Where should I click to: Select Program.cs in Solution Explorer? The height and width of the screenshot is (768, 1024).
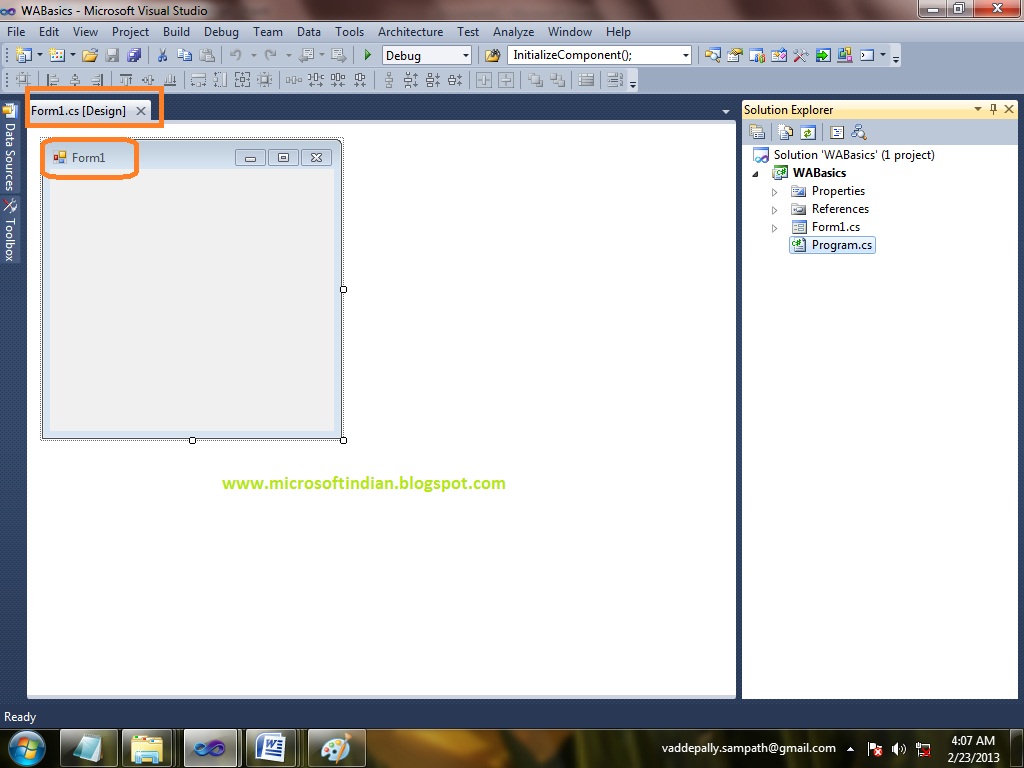pos(840,245)
